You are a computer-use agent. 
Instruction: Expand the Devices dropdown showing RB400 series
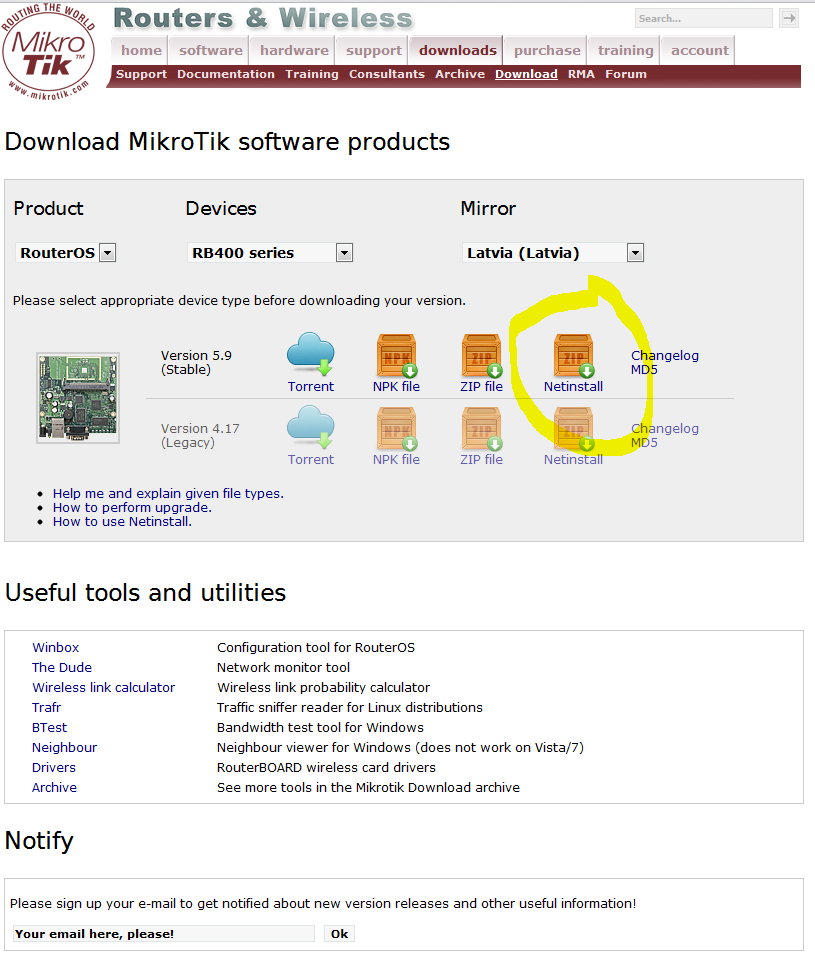pos(270,252)
